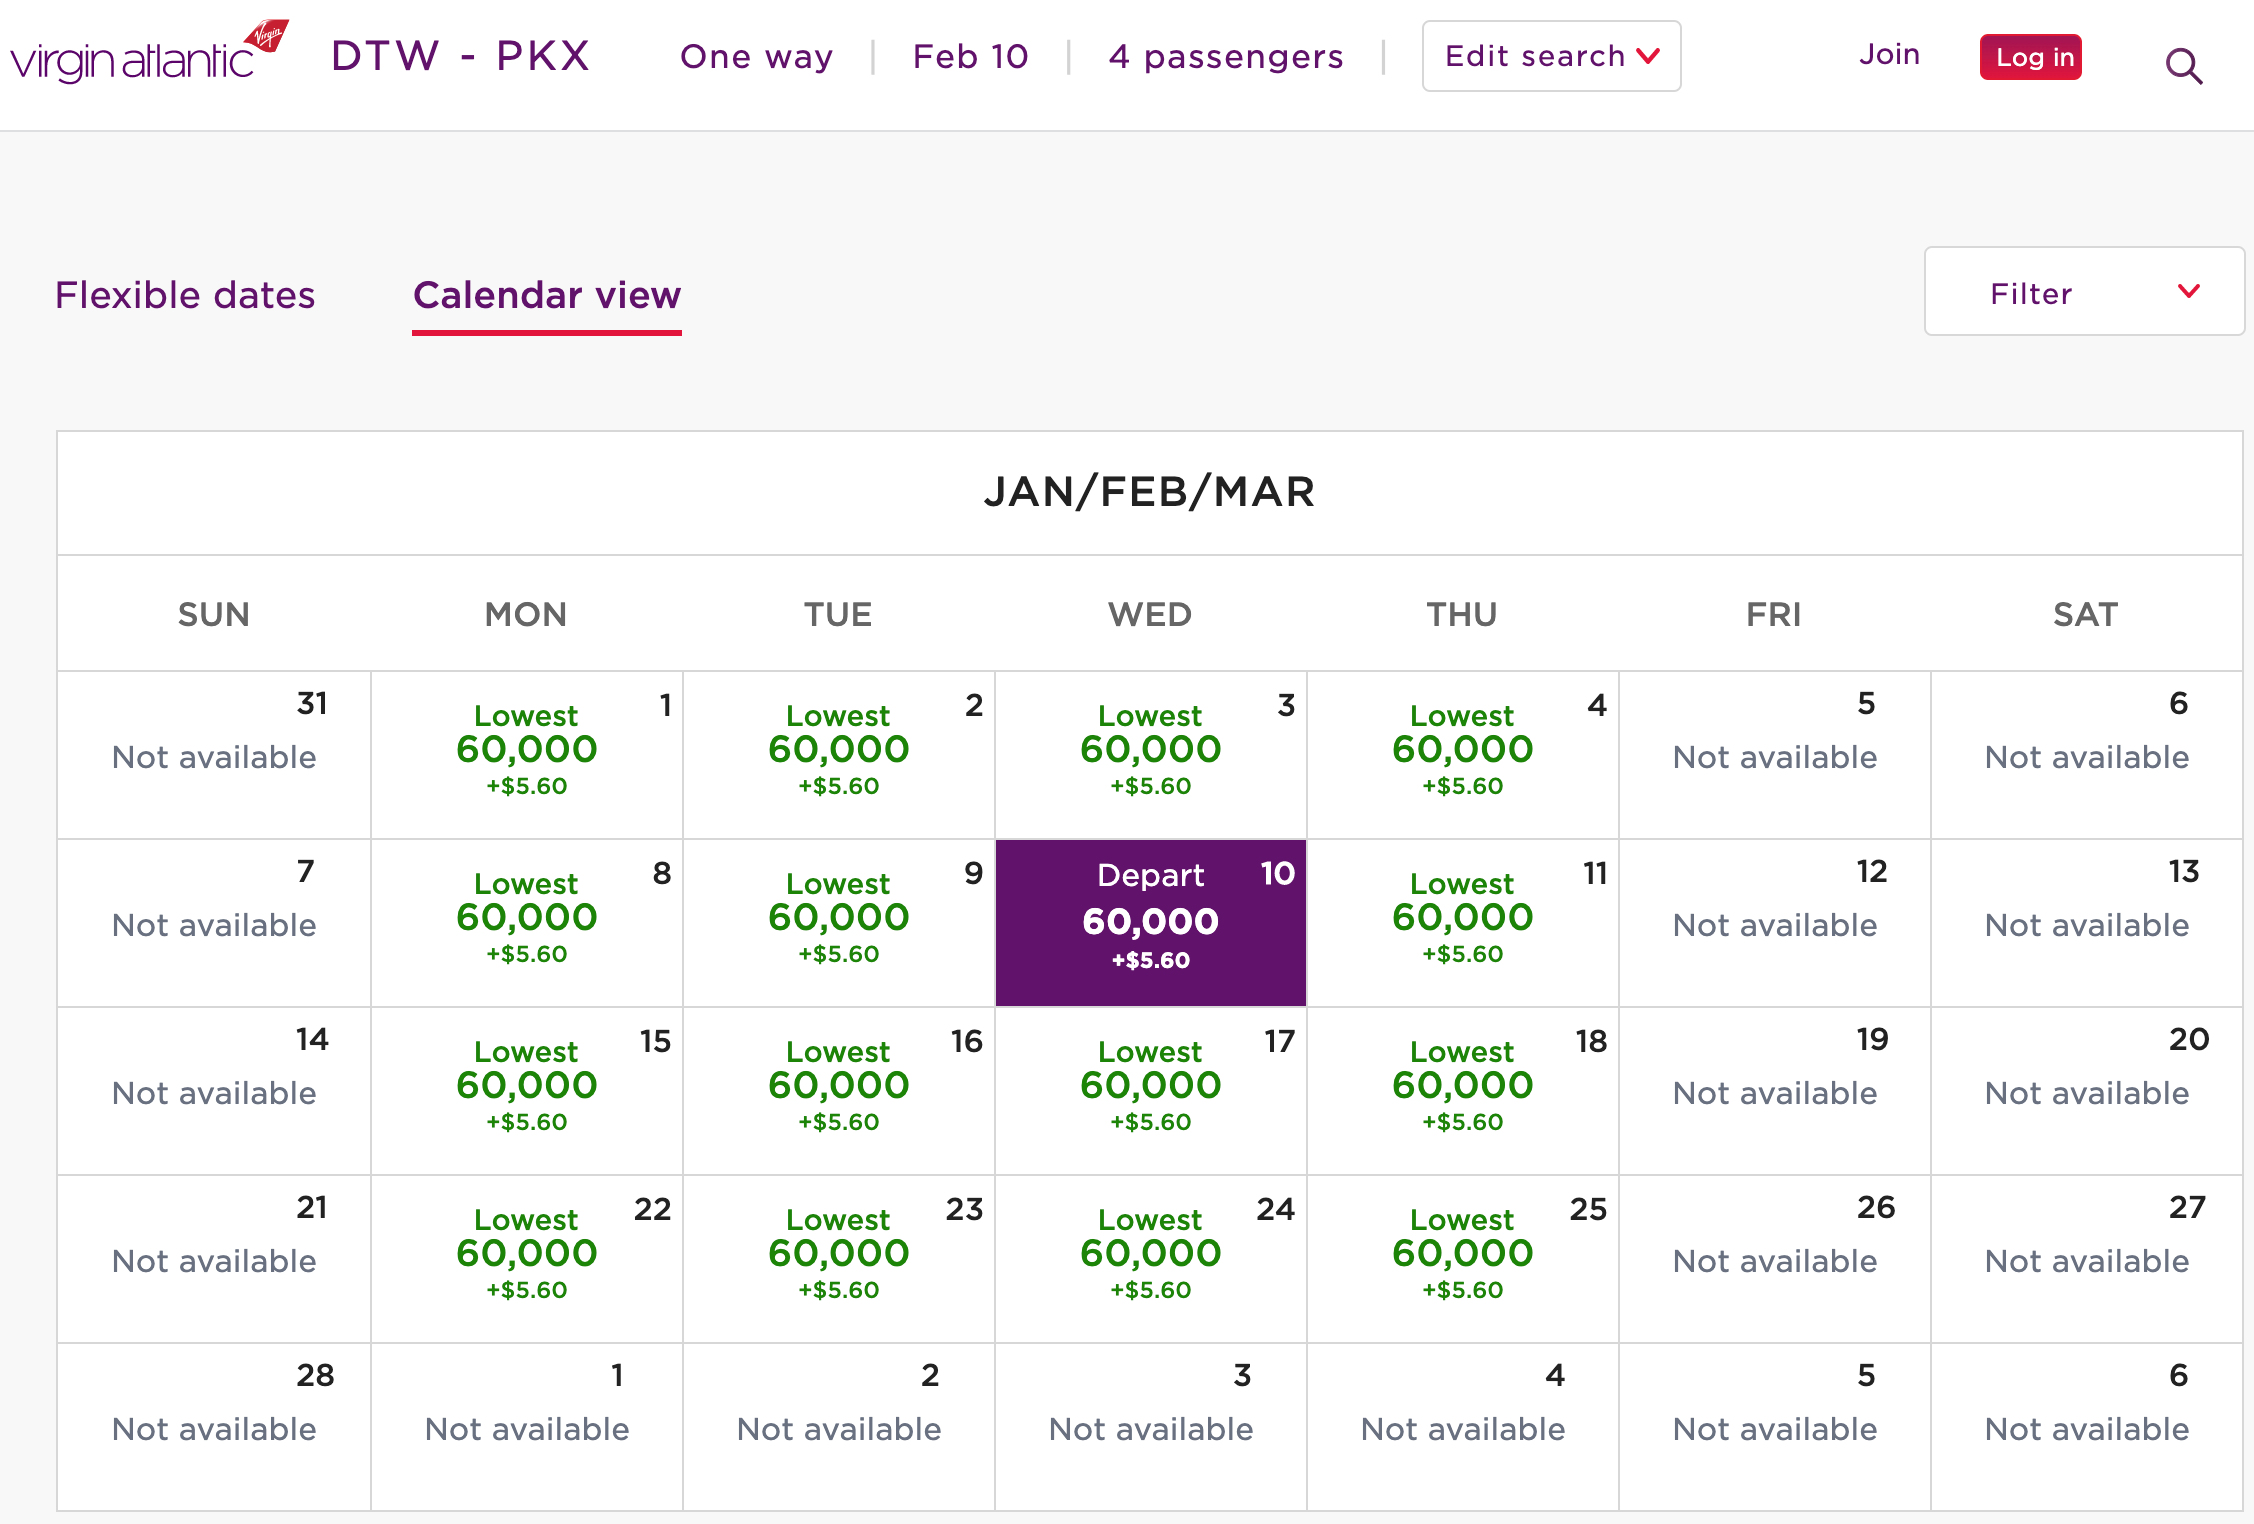This screenshot has width=2254, height=1524.
Task: Click the Virgin Atlantic logo
Action: [x=148, y=54]
